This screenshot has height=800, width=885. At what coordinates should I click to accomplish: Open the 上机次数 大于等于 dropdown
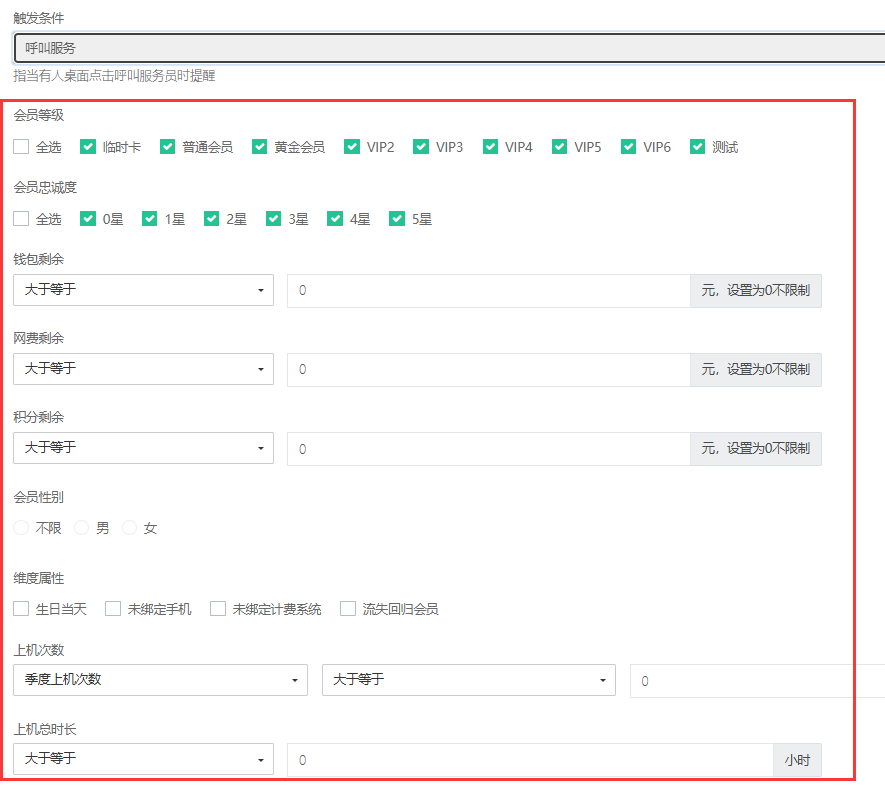tap(469, 680)
